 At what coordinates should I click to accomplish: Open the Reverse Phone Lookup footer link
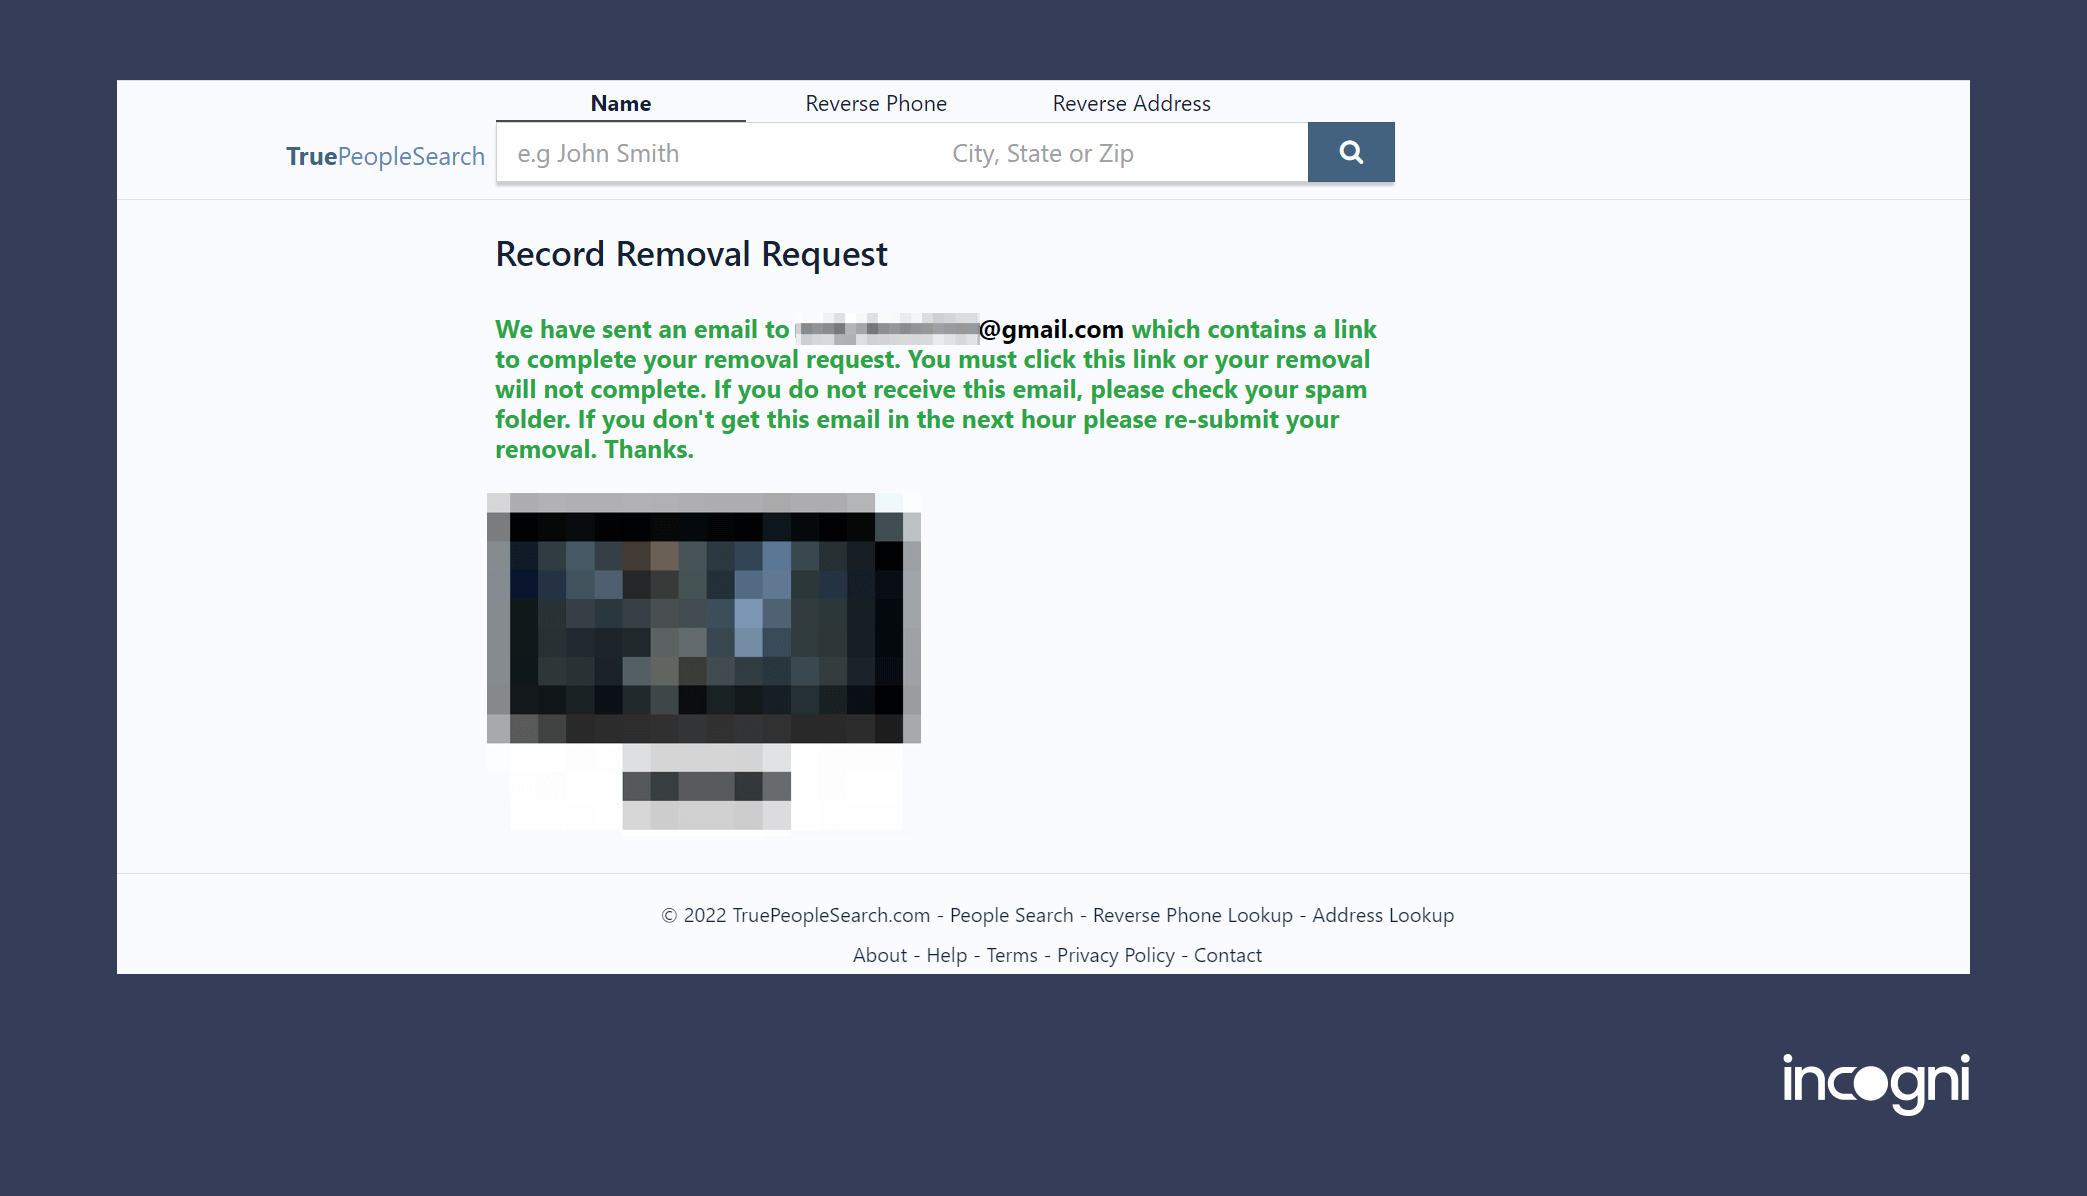click(x=1192, y=915)
